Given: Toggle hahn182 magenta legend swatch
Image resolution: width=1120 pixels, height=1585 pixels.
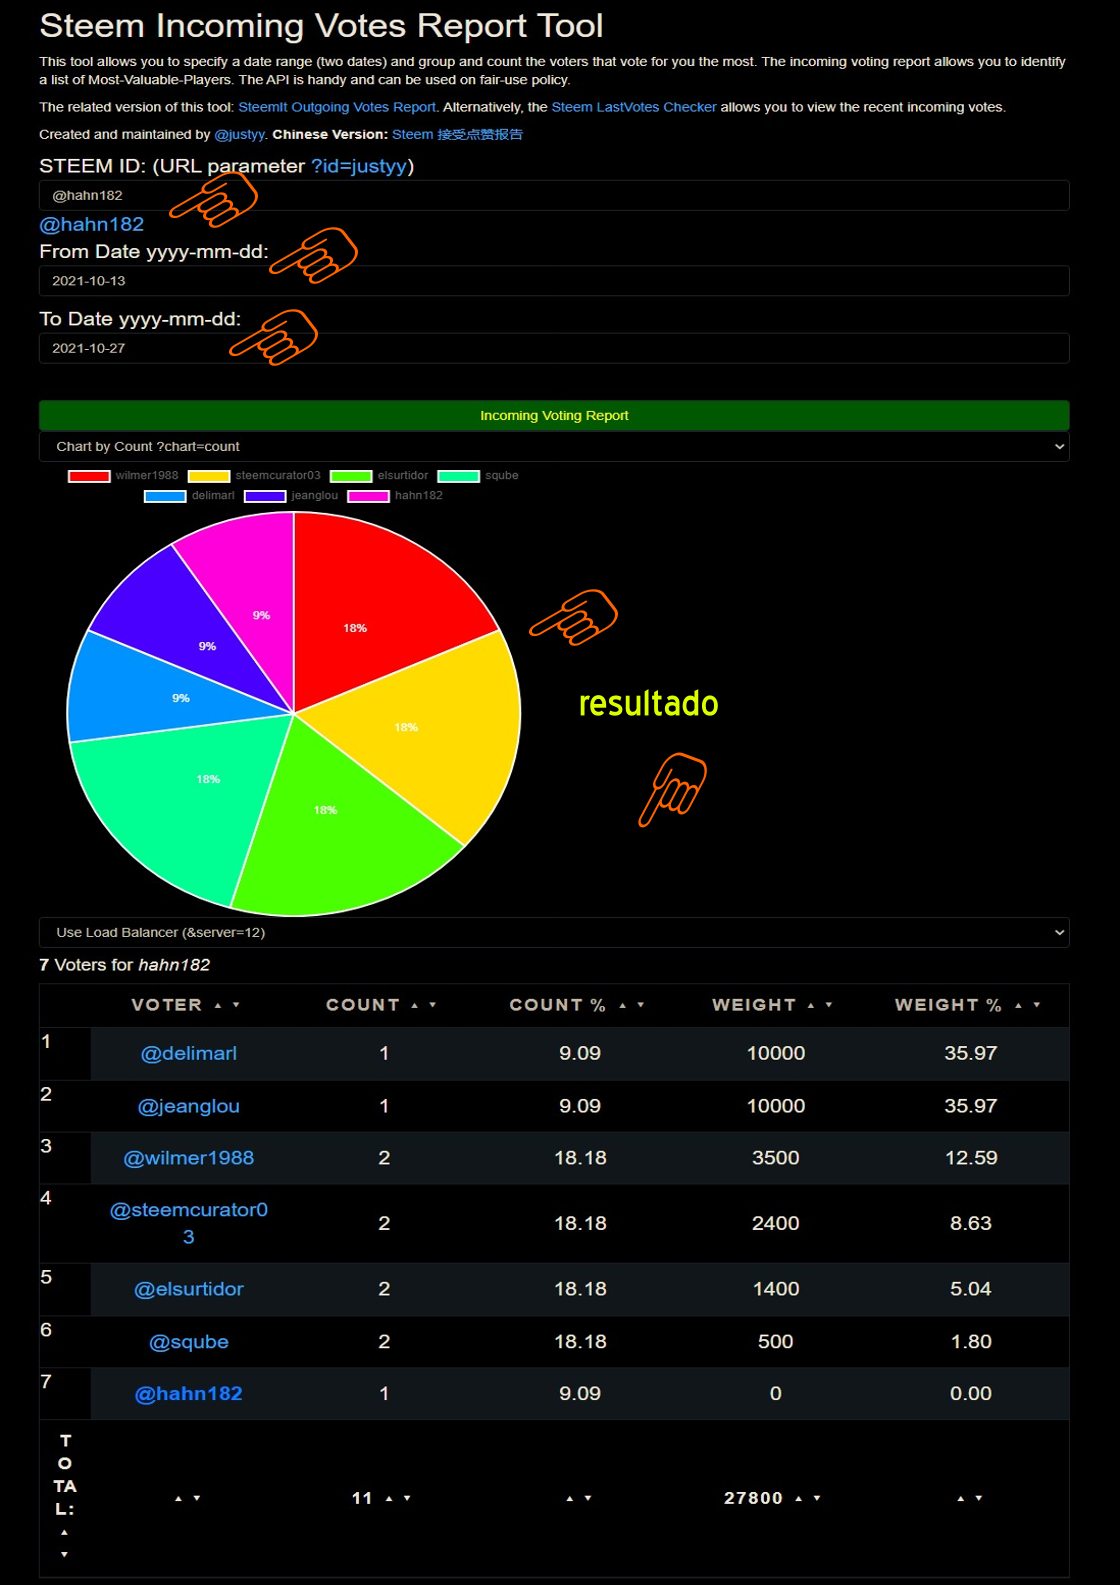Looking at the screenshot, I should (x=368, y=496).
